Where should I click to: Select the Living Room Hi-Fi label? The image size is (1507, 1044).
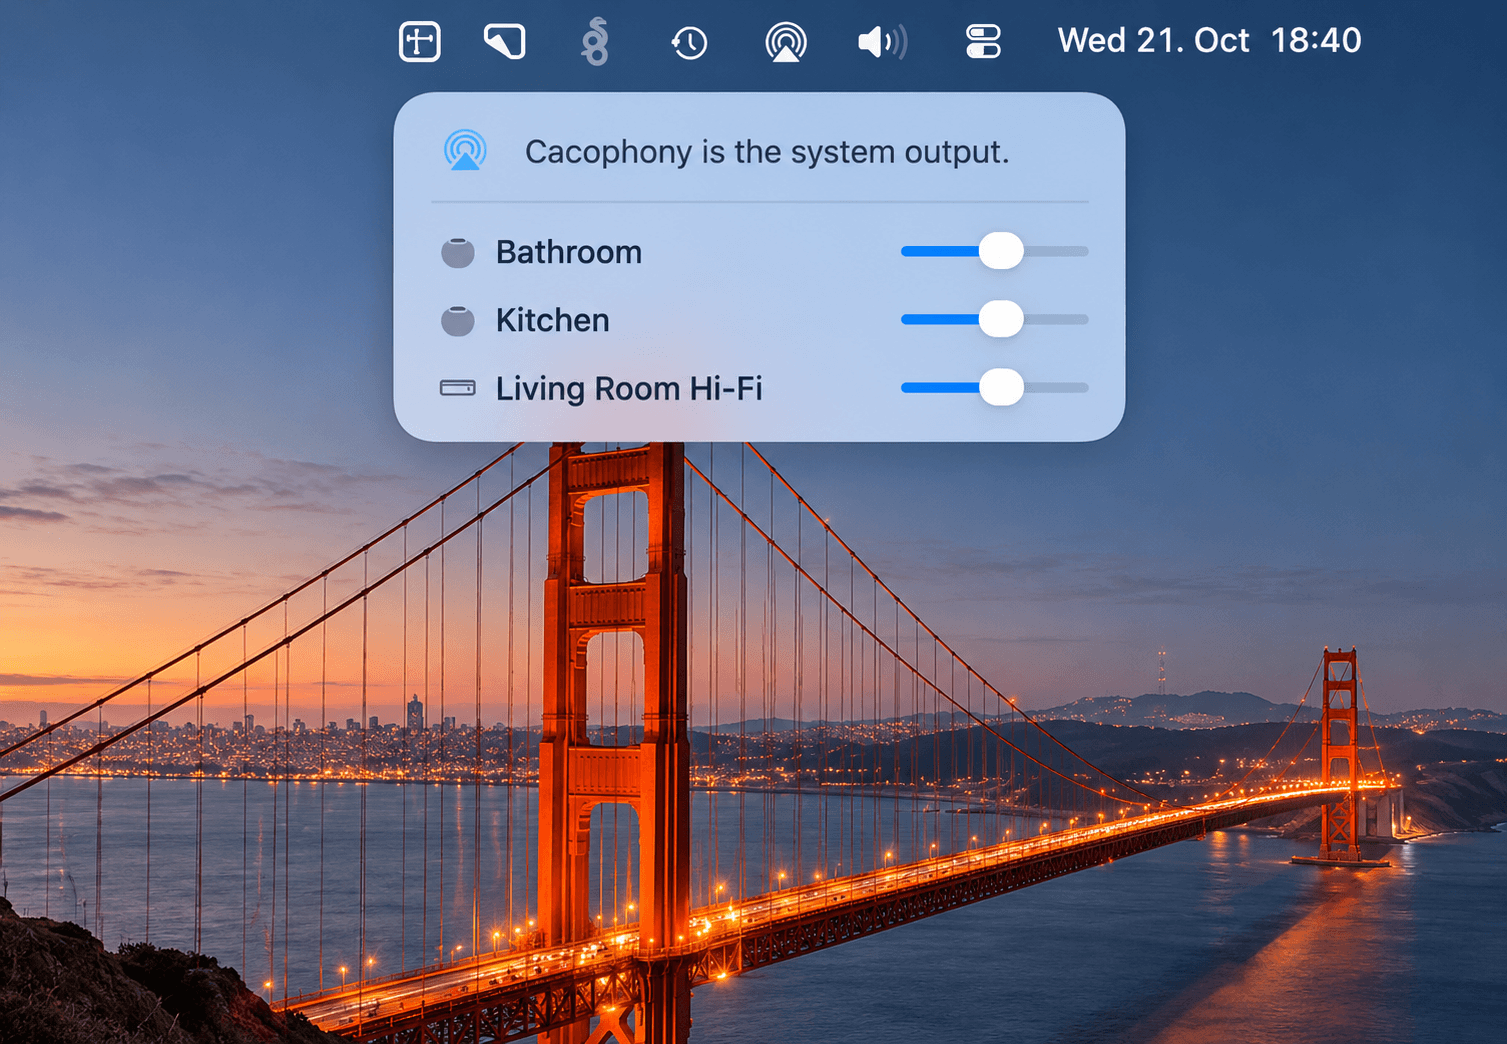pyautogui.click(x=629, y=388)
